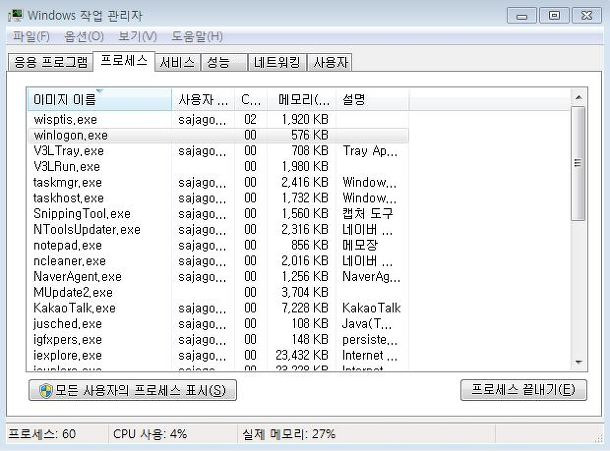Select the taskmgr.exe process
610x451 pixels.
(x=218, y=182)
